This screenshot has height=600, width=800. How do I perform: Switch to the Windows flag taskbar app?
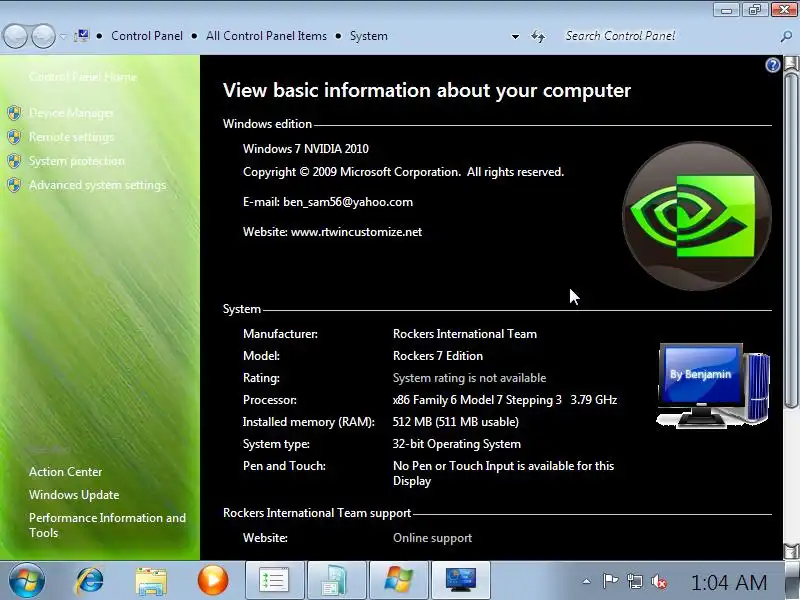398,581
